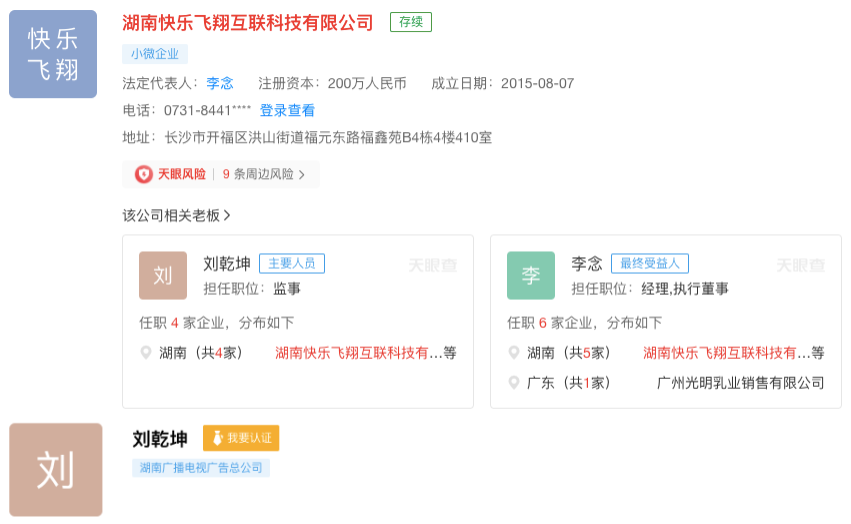The image size is (851, 524).
Task: Click the 小微企业 tag
Action: (155, 54)
